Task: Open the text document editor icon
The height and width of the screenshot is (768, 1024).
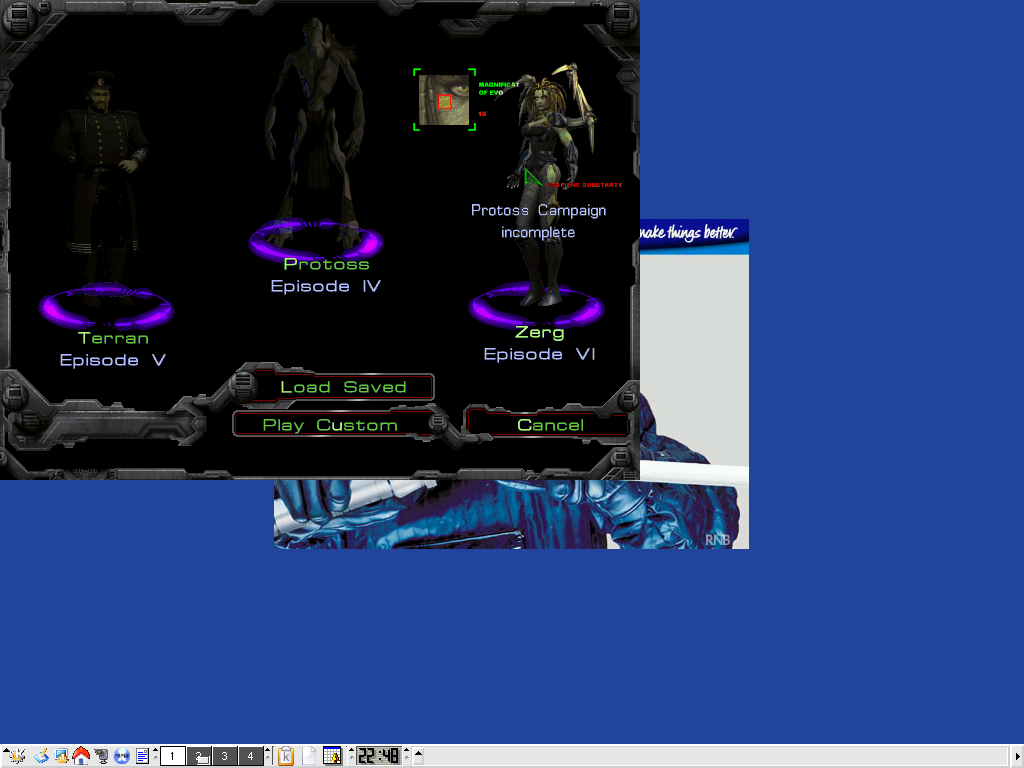Action: tap(142, 756)
